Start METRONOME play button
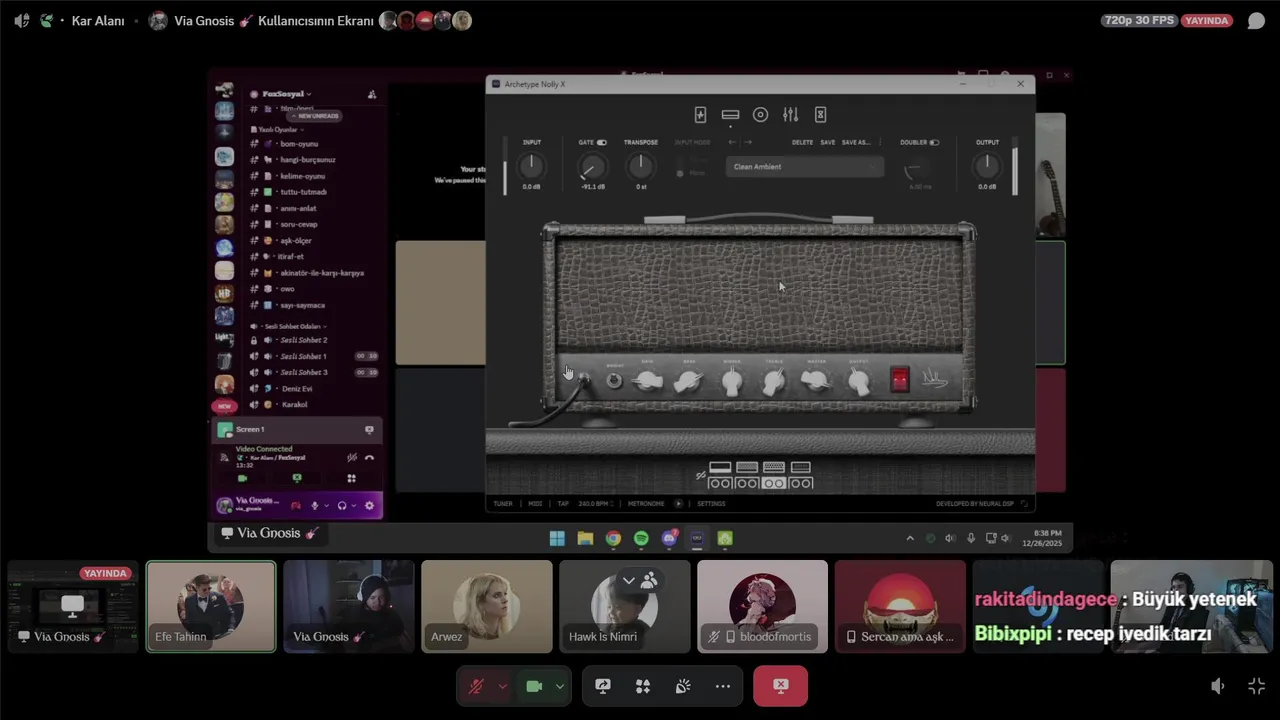The width and height of the screenshot is (1280, 720). click(x=678, y=504)
